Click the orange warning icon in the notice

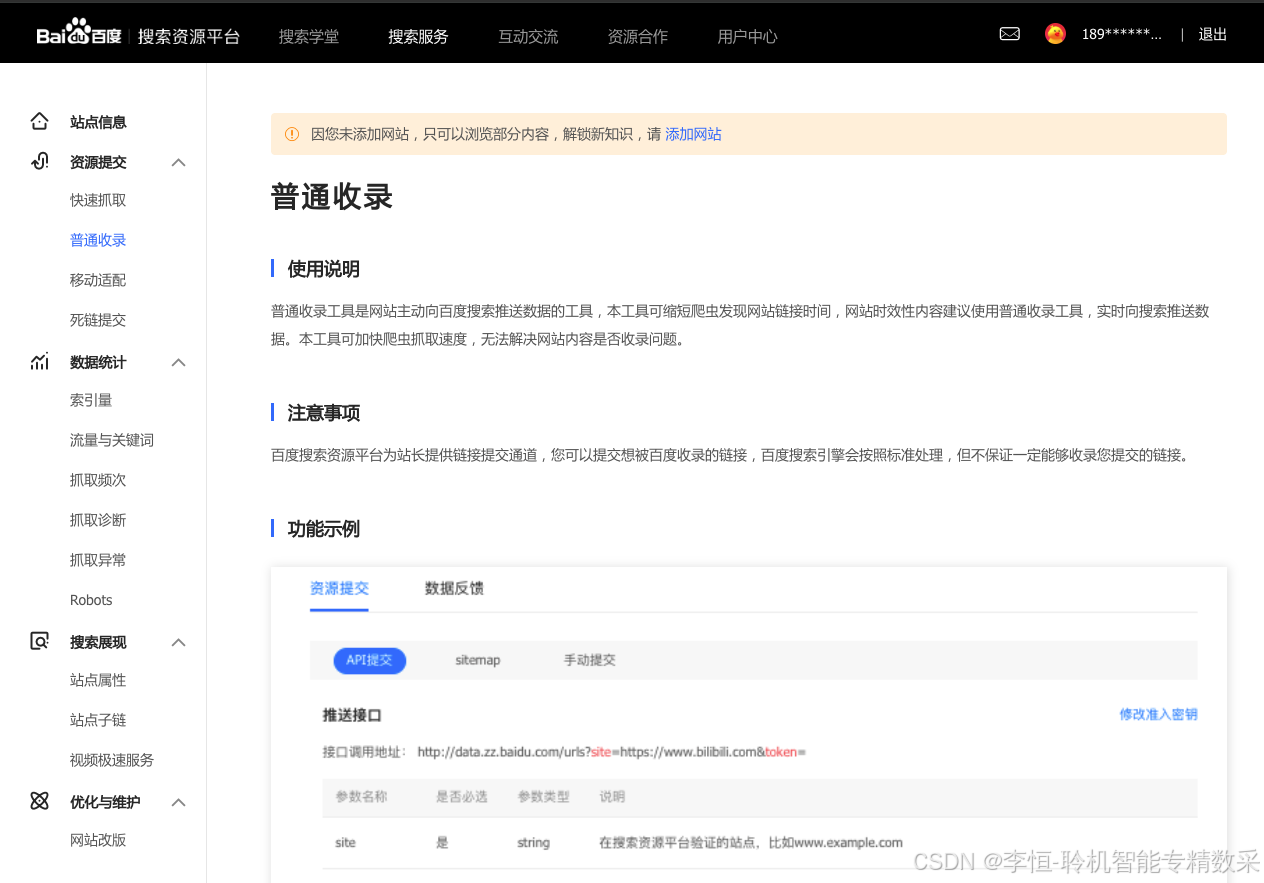tap(292, 134)
